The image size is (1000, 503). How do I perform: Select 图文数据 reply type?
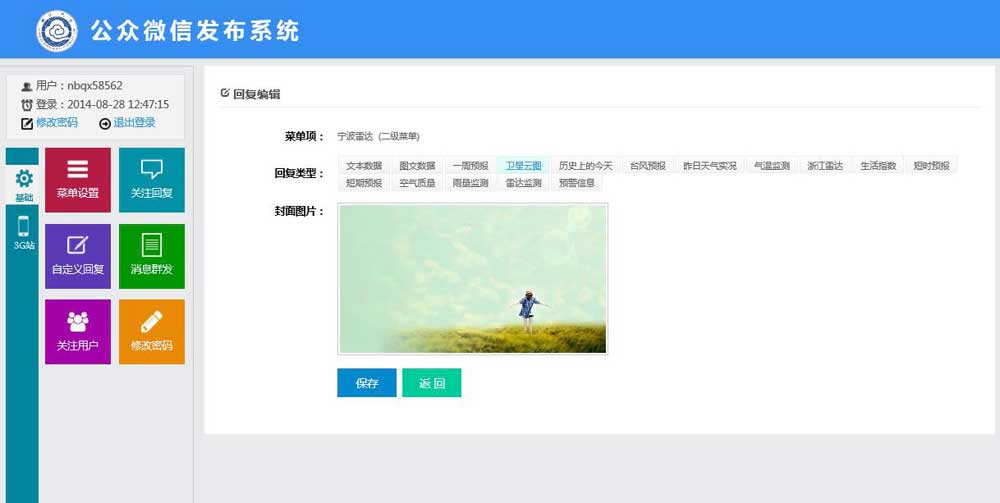(417, 166)
